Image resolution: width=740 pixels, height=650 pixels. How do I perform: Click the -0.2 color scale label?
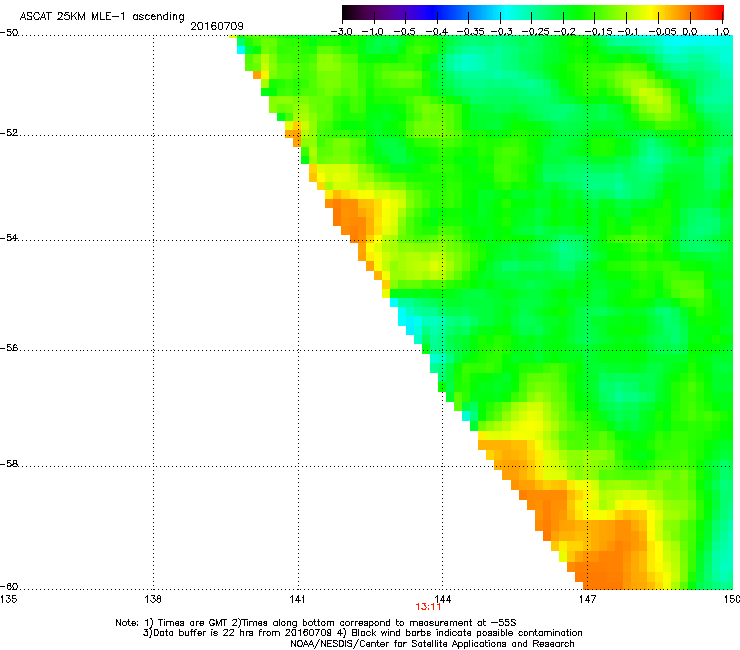(x=564, y=32)
